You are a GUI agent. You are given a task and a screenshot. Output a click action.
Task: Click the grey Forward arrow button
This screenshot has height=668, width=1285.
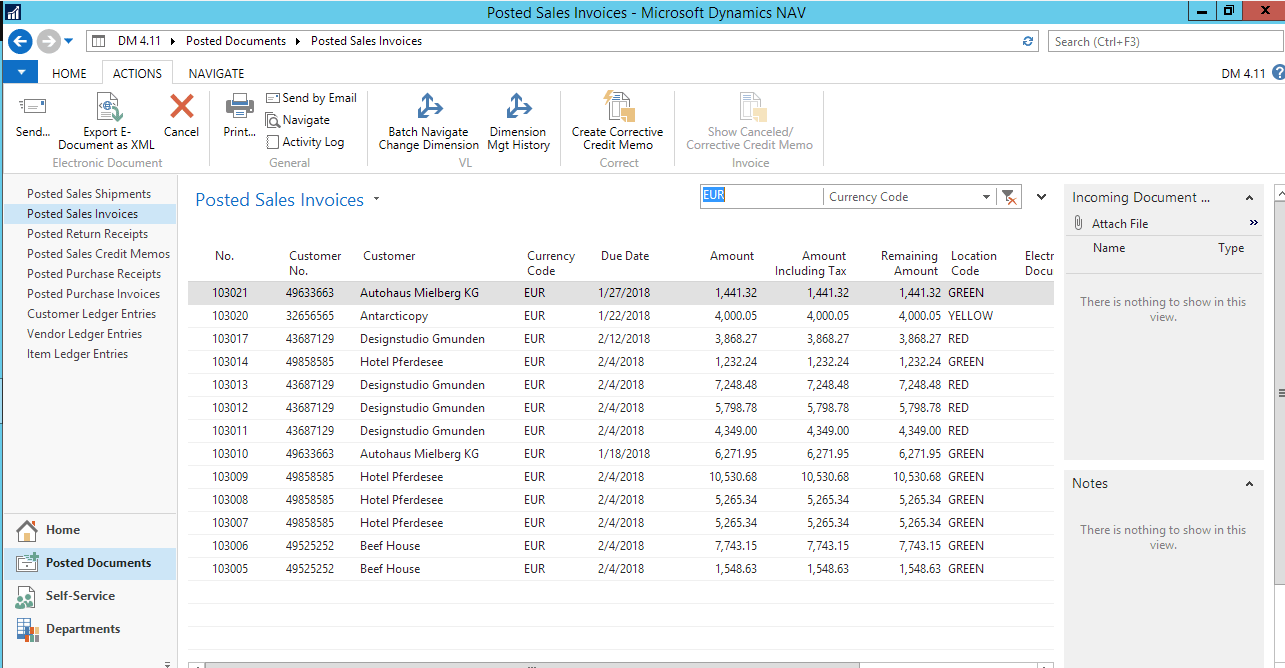point(48,41)
